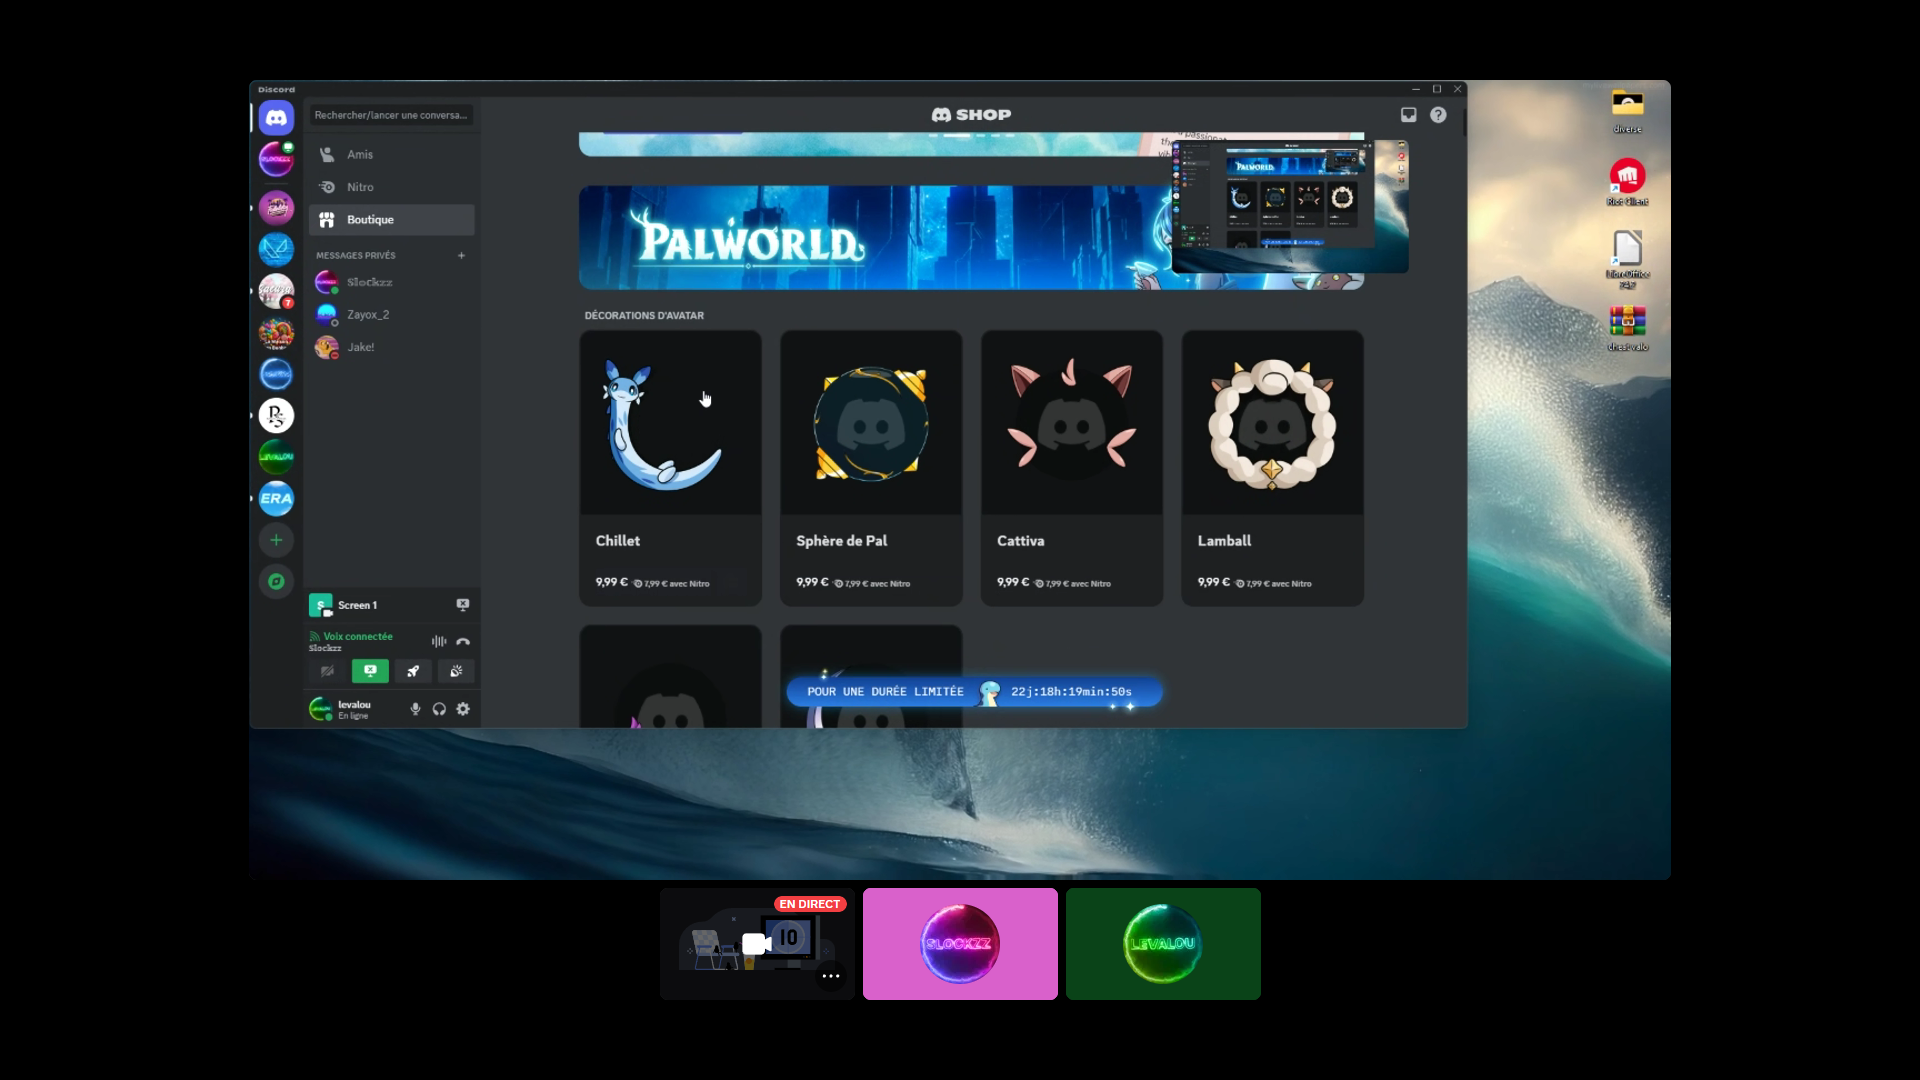
Task: Open the green LEVALOU server icon
Action: pos(276,456)
